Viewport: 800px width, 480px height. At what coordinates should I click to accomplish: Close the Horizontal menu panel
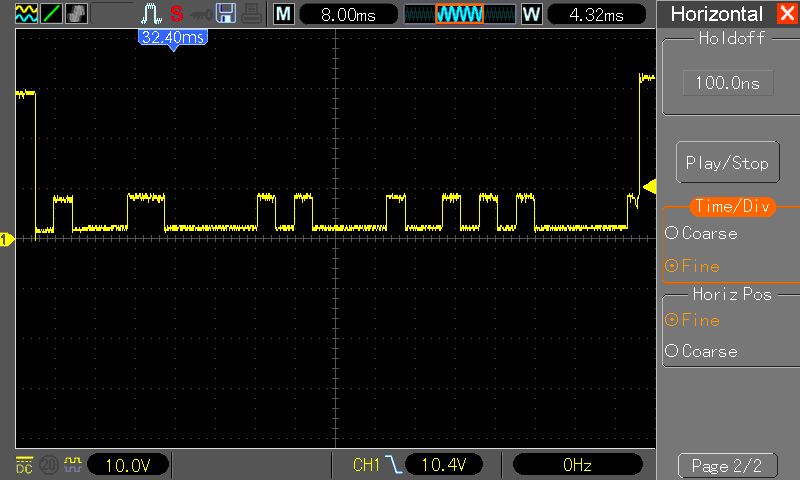784,14
